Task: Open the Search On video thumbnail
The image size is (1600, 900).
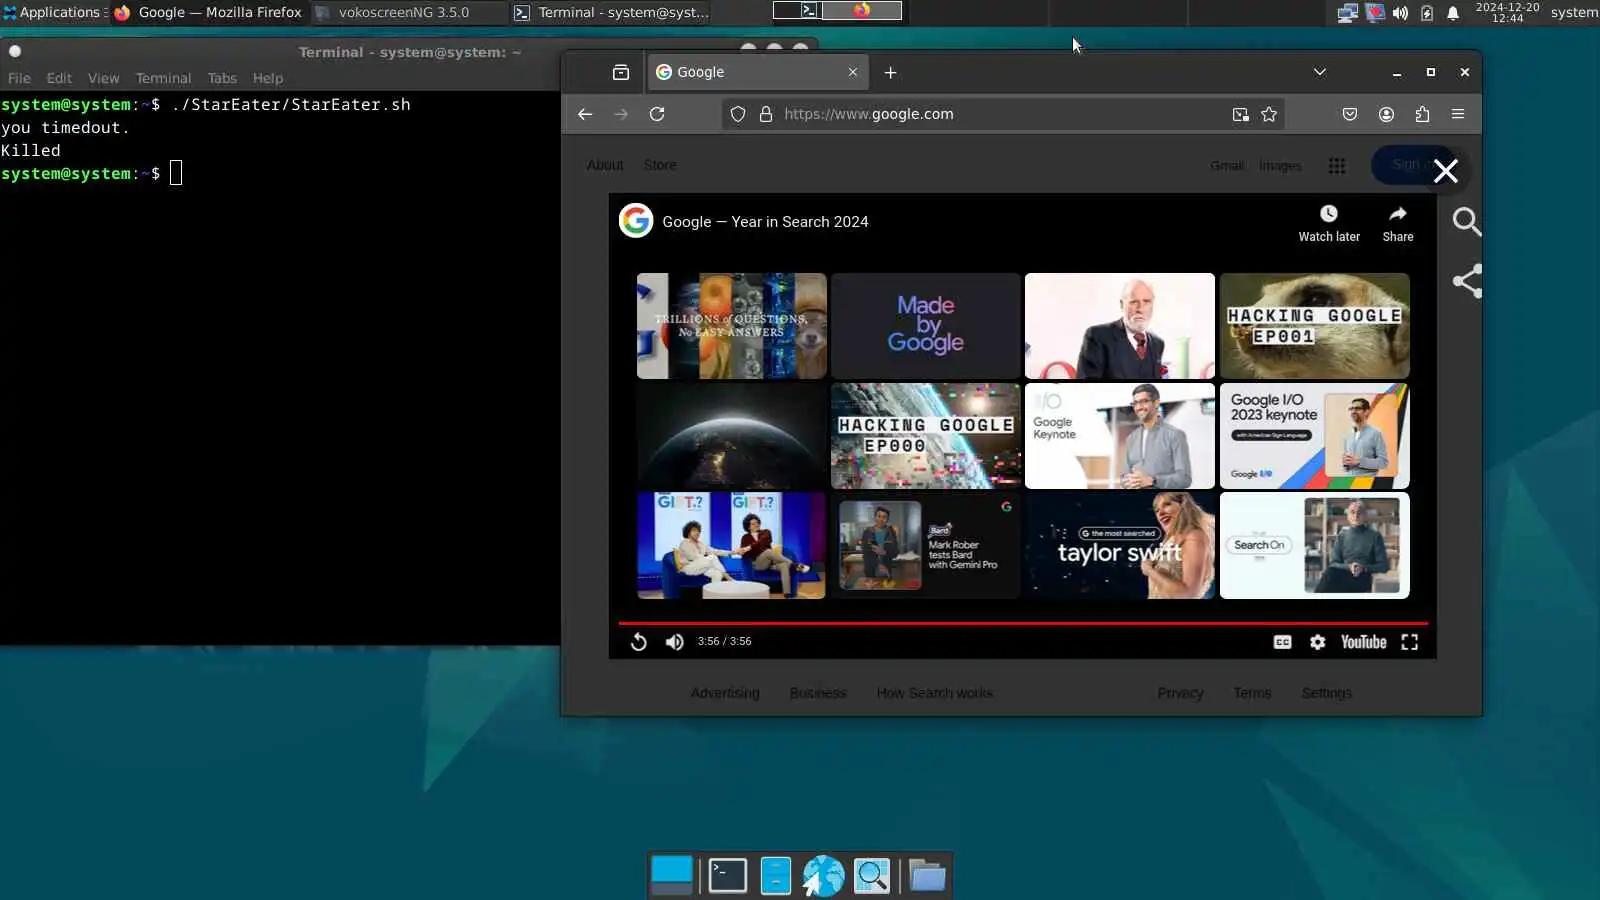Action: pos(1315,546)
